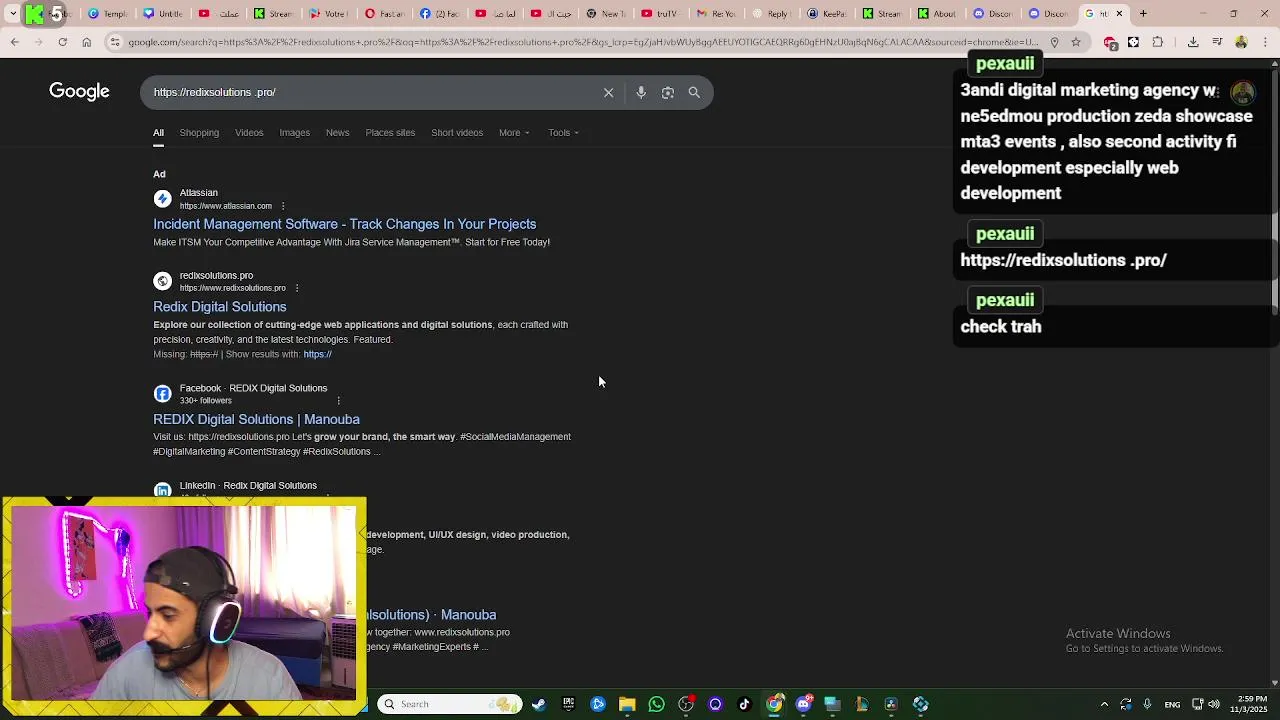Open Google Lens image search icon
This screenshot has height=720, width=1280.
click(x=667, y=92)
